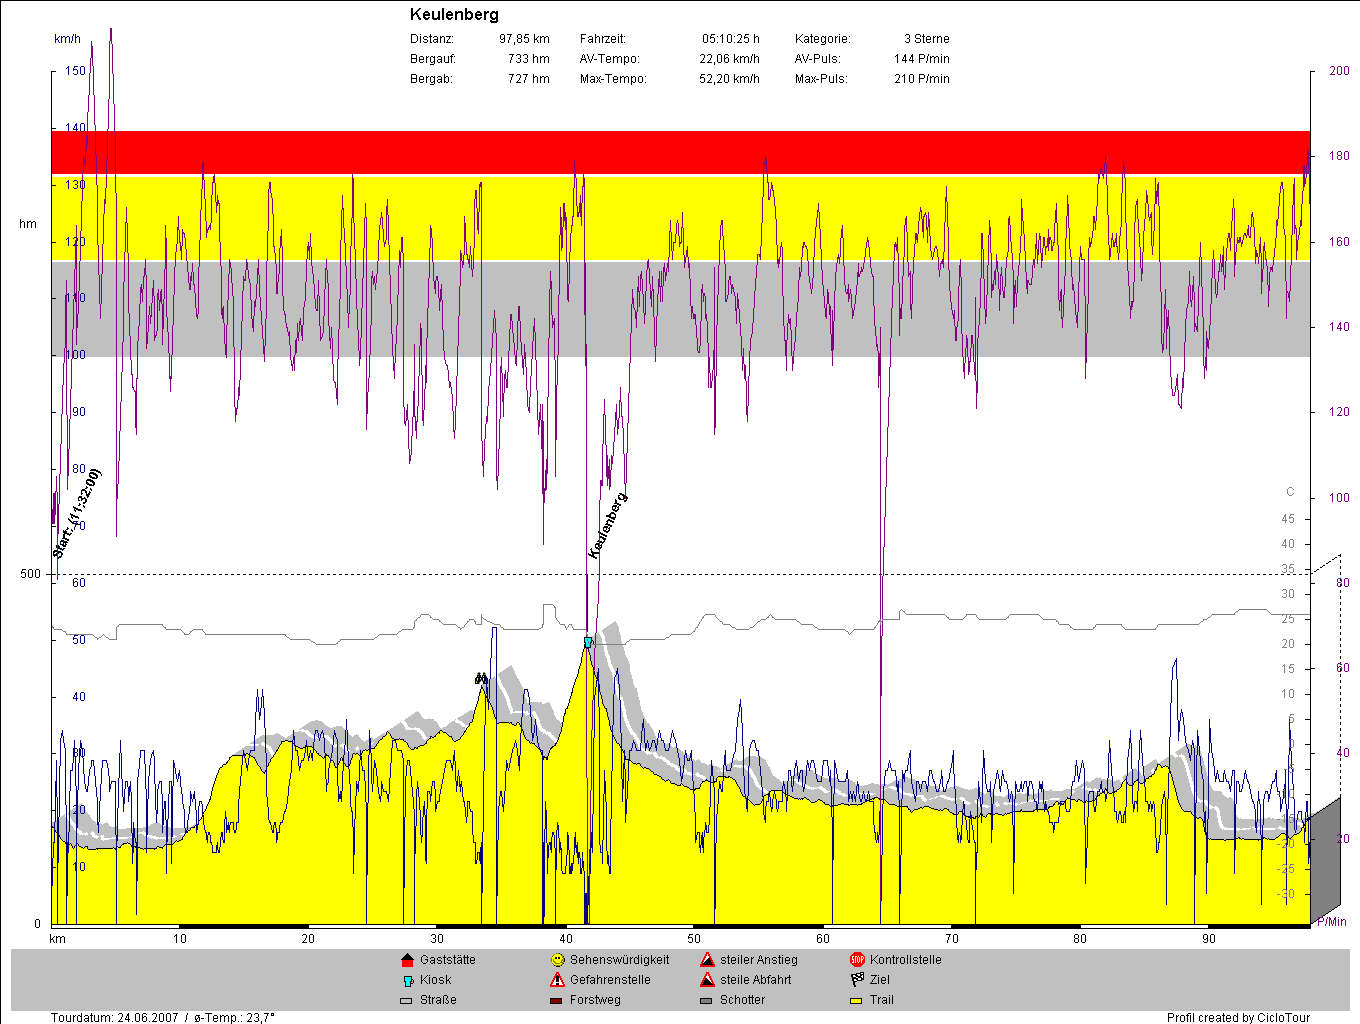
Task: Click the cyan Kiosk cup legend icon
Action: tap(408, 981)
